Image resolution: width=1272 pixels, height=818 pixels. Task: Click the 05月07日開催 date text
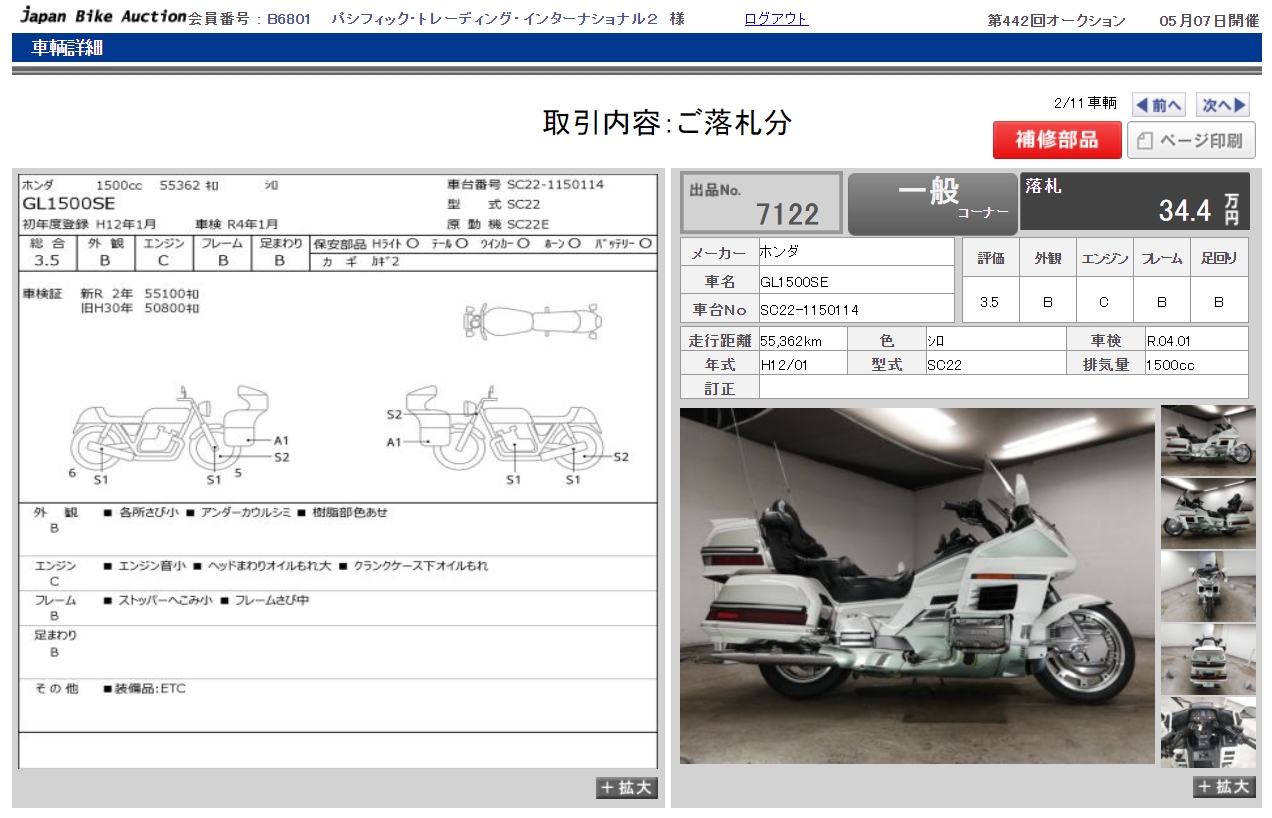click(1210, 21)
